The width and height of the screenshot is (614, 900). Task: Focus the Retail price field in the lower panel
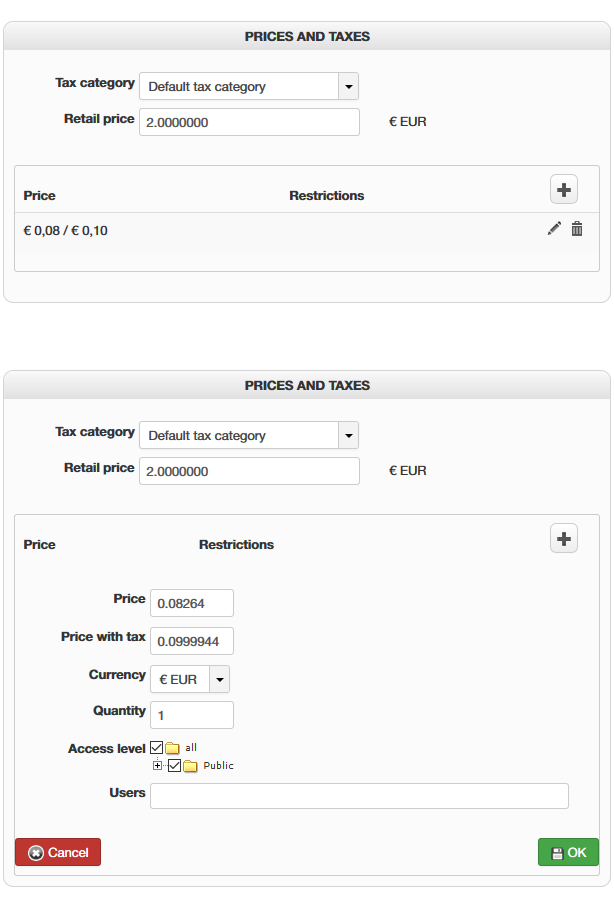click(249, 471)
